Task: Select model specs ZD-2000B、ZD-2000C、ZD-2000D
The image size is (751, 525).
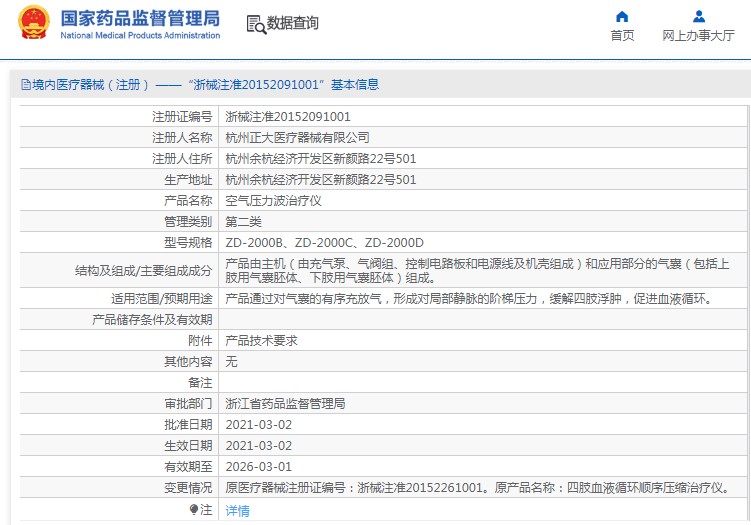Action: 324,243
